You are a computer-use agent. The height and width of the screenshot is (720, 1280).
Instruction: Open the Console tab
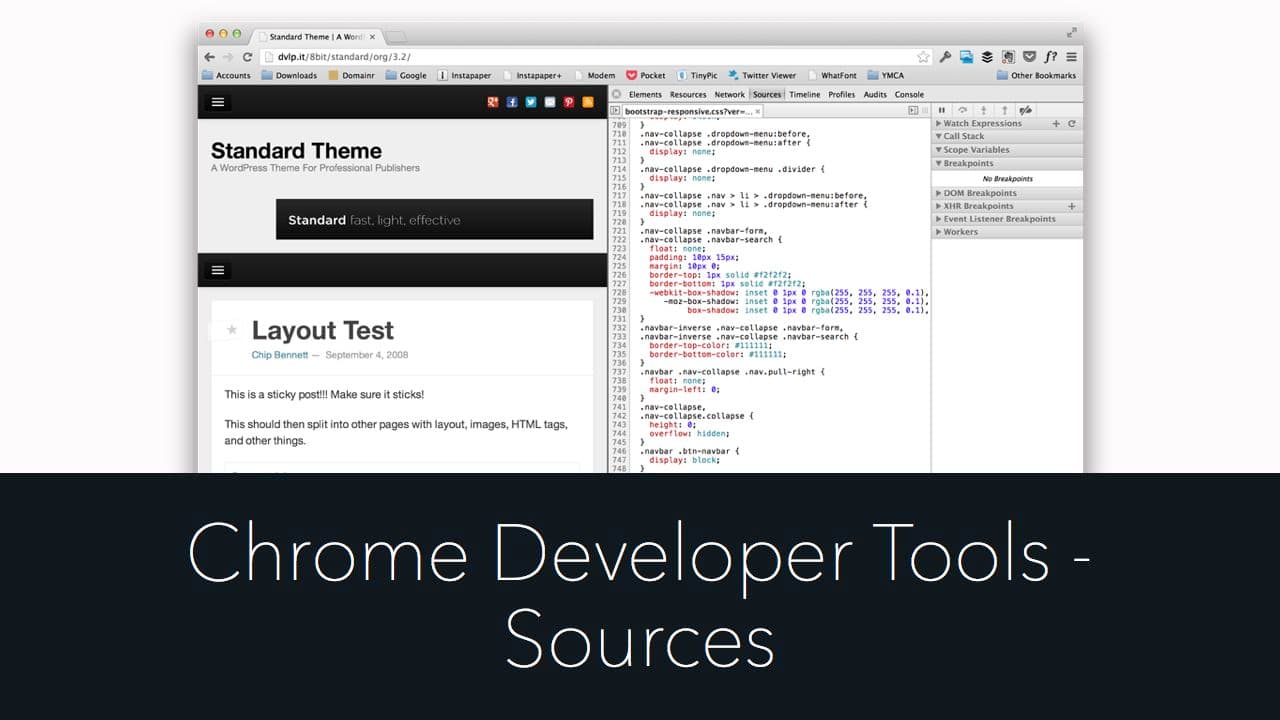point(909,95)
